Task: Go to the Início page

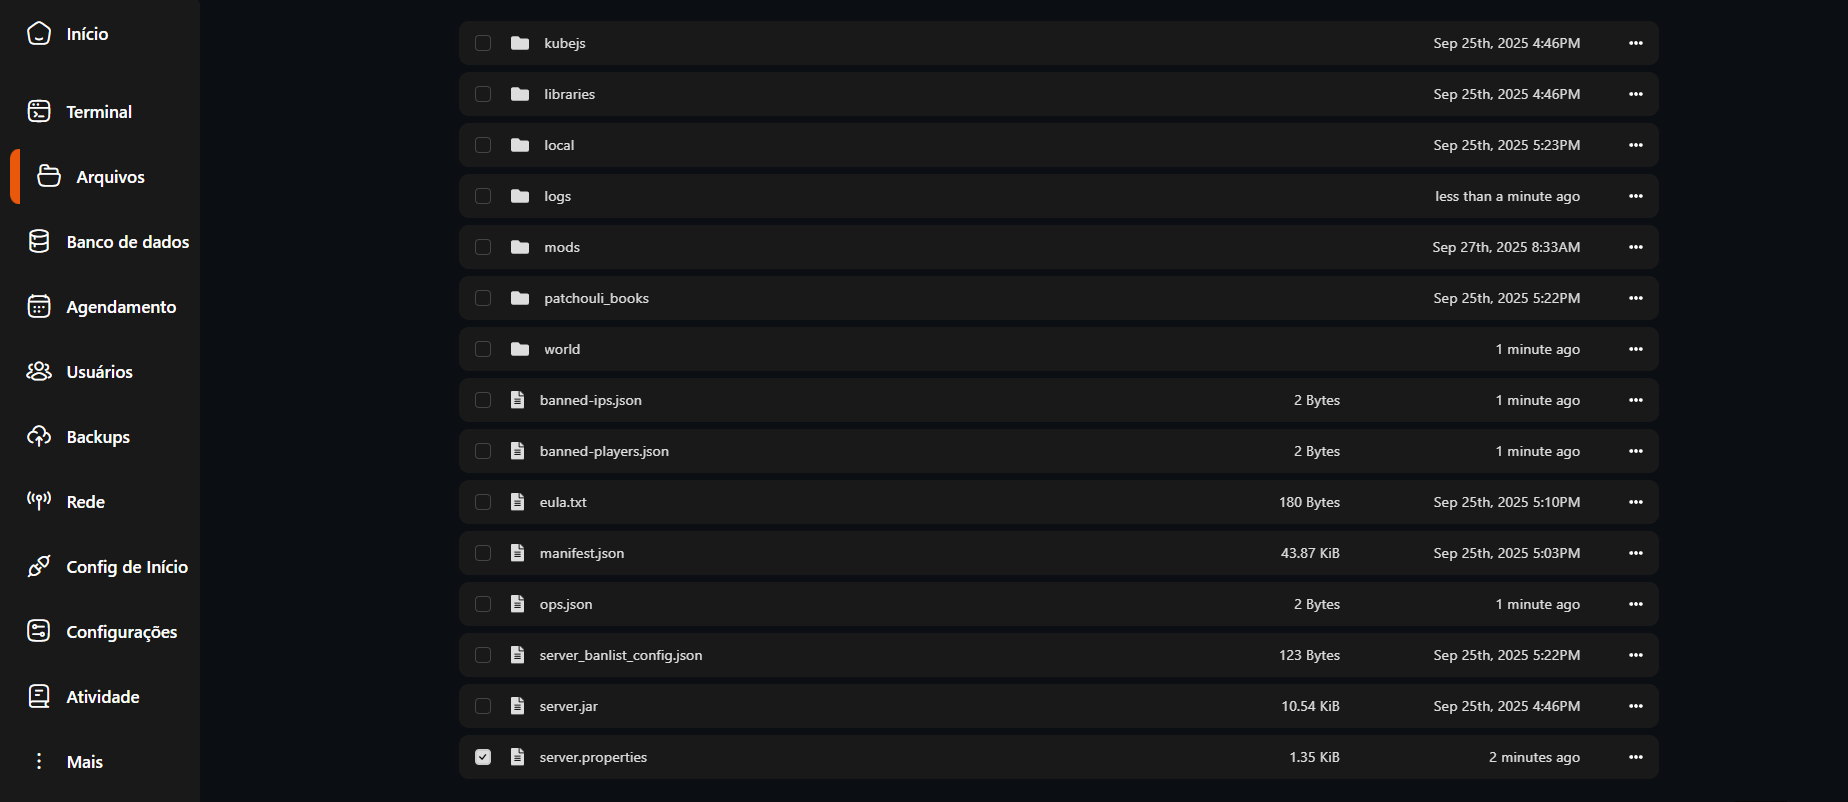Action: (x=87, y=34)
